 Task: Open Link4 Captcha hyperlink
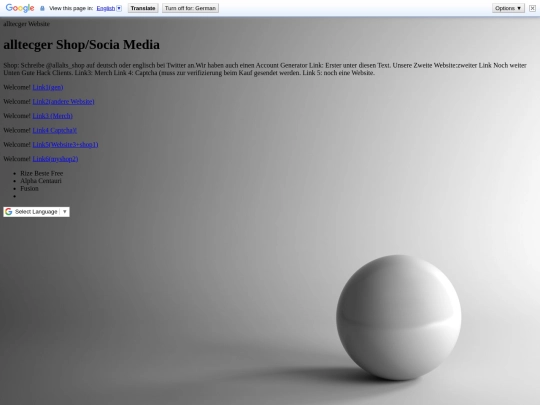click(54, 130)
